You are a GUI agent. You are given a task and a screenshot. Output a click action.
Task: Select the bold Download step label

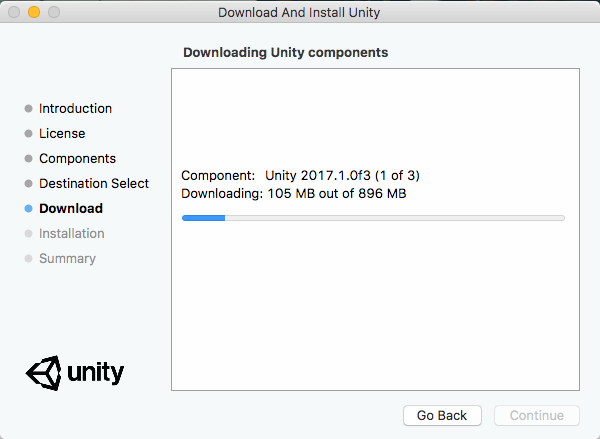71,209
